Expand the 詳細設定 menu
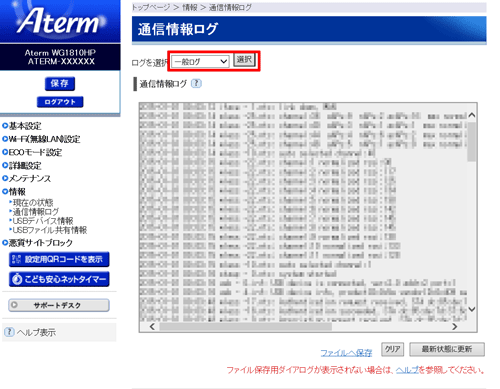 (22, 165)
